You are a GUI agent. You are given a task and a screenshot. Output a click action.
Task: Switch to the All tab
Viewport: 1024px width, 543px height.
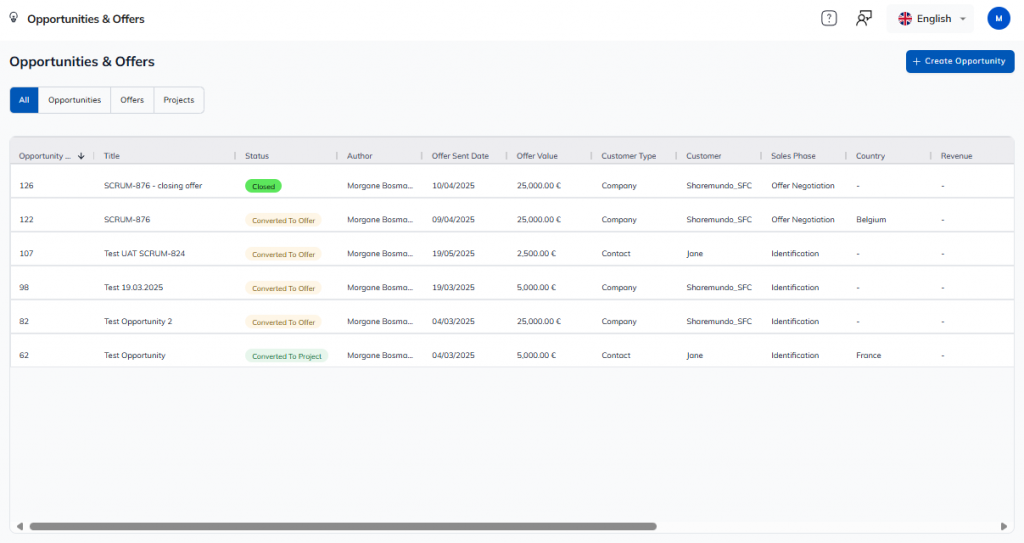click(x=24, y=100)
